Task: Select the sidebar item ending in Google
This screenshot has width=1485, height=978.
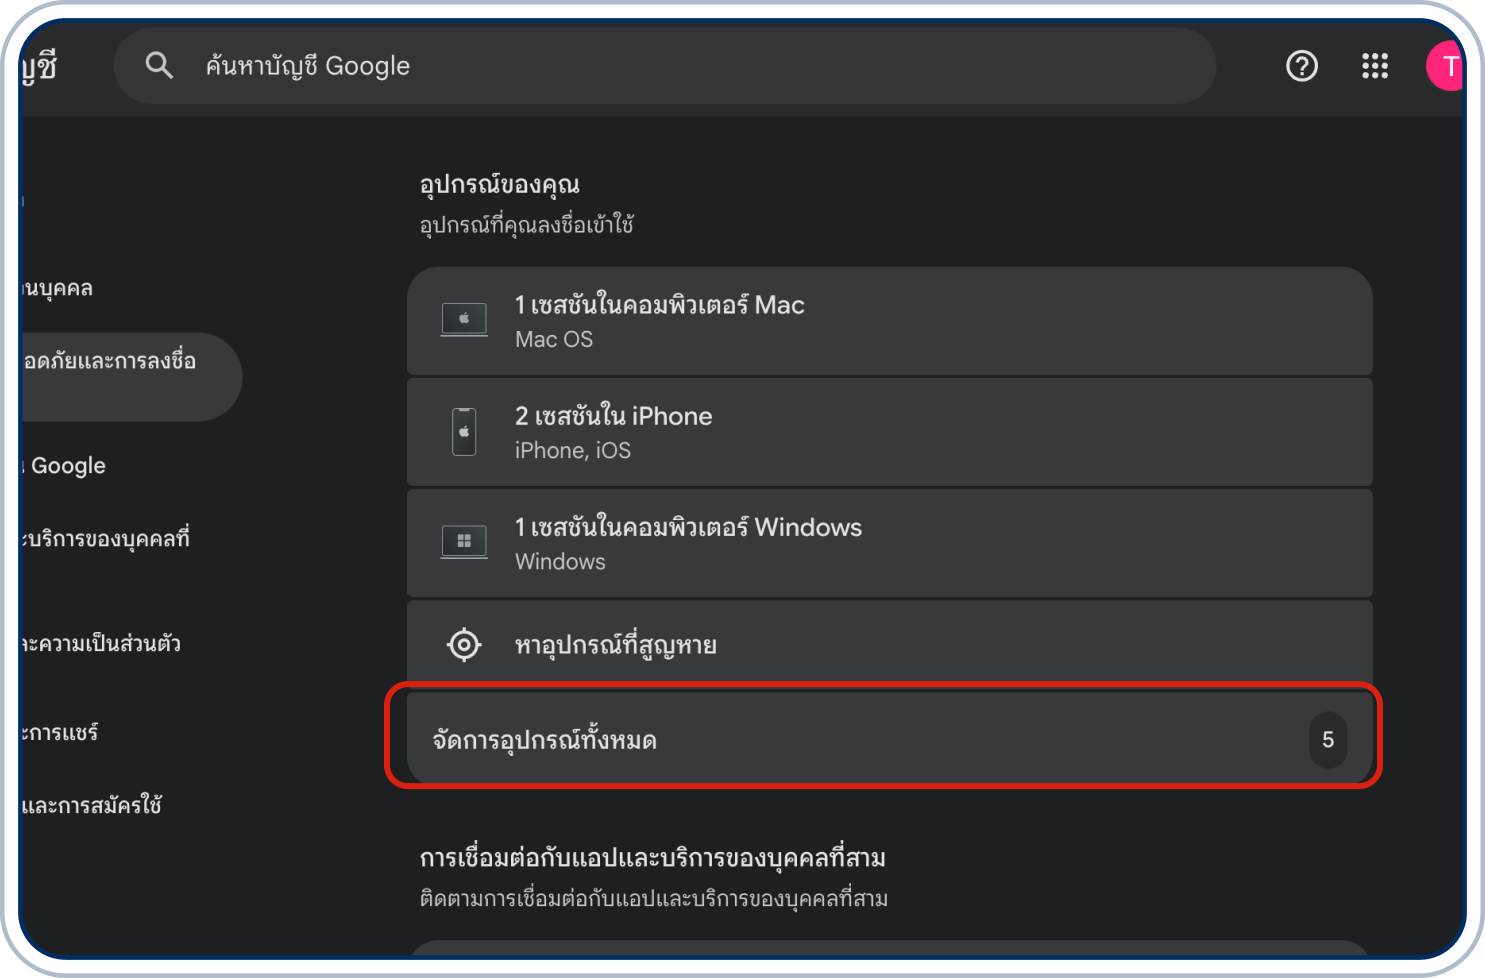Action: pos(64,466)
